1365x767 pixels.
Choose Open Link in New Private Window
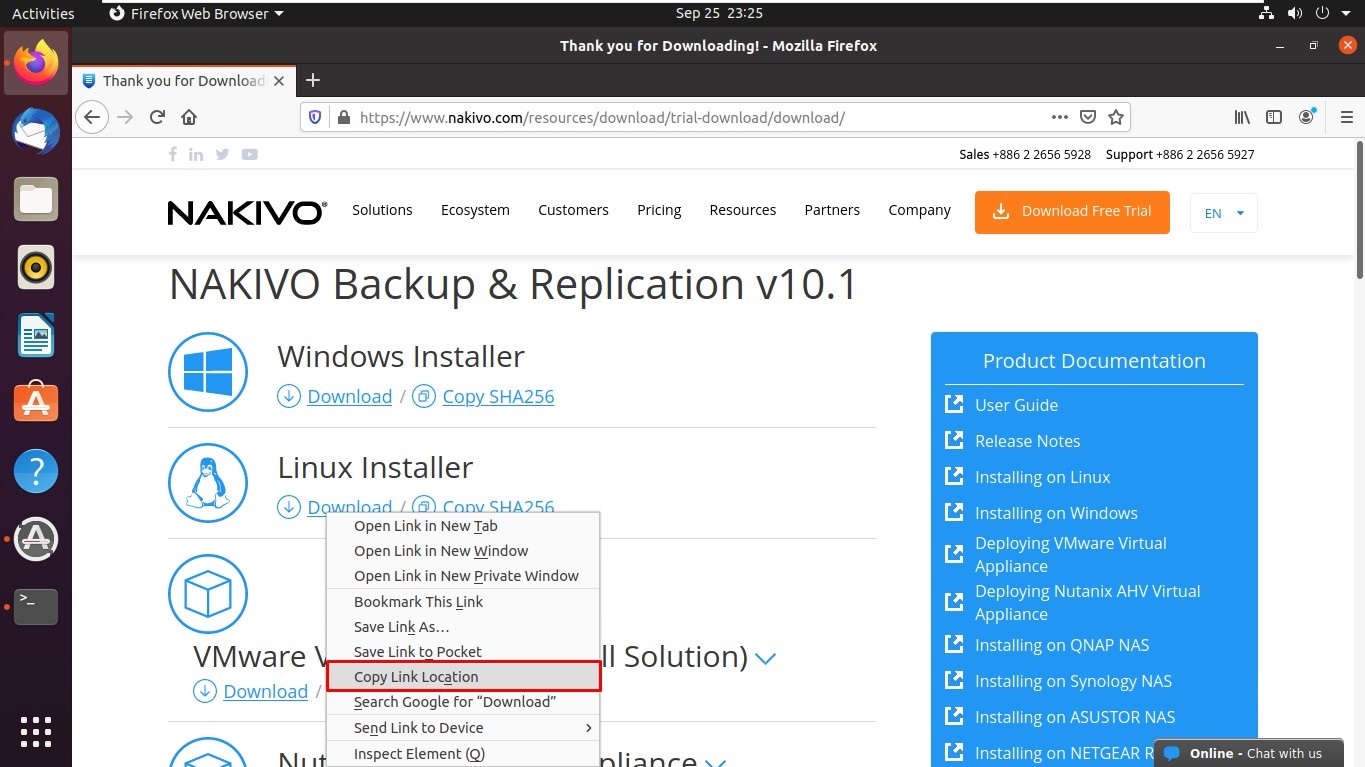point(463,576)
